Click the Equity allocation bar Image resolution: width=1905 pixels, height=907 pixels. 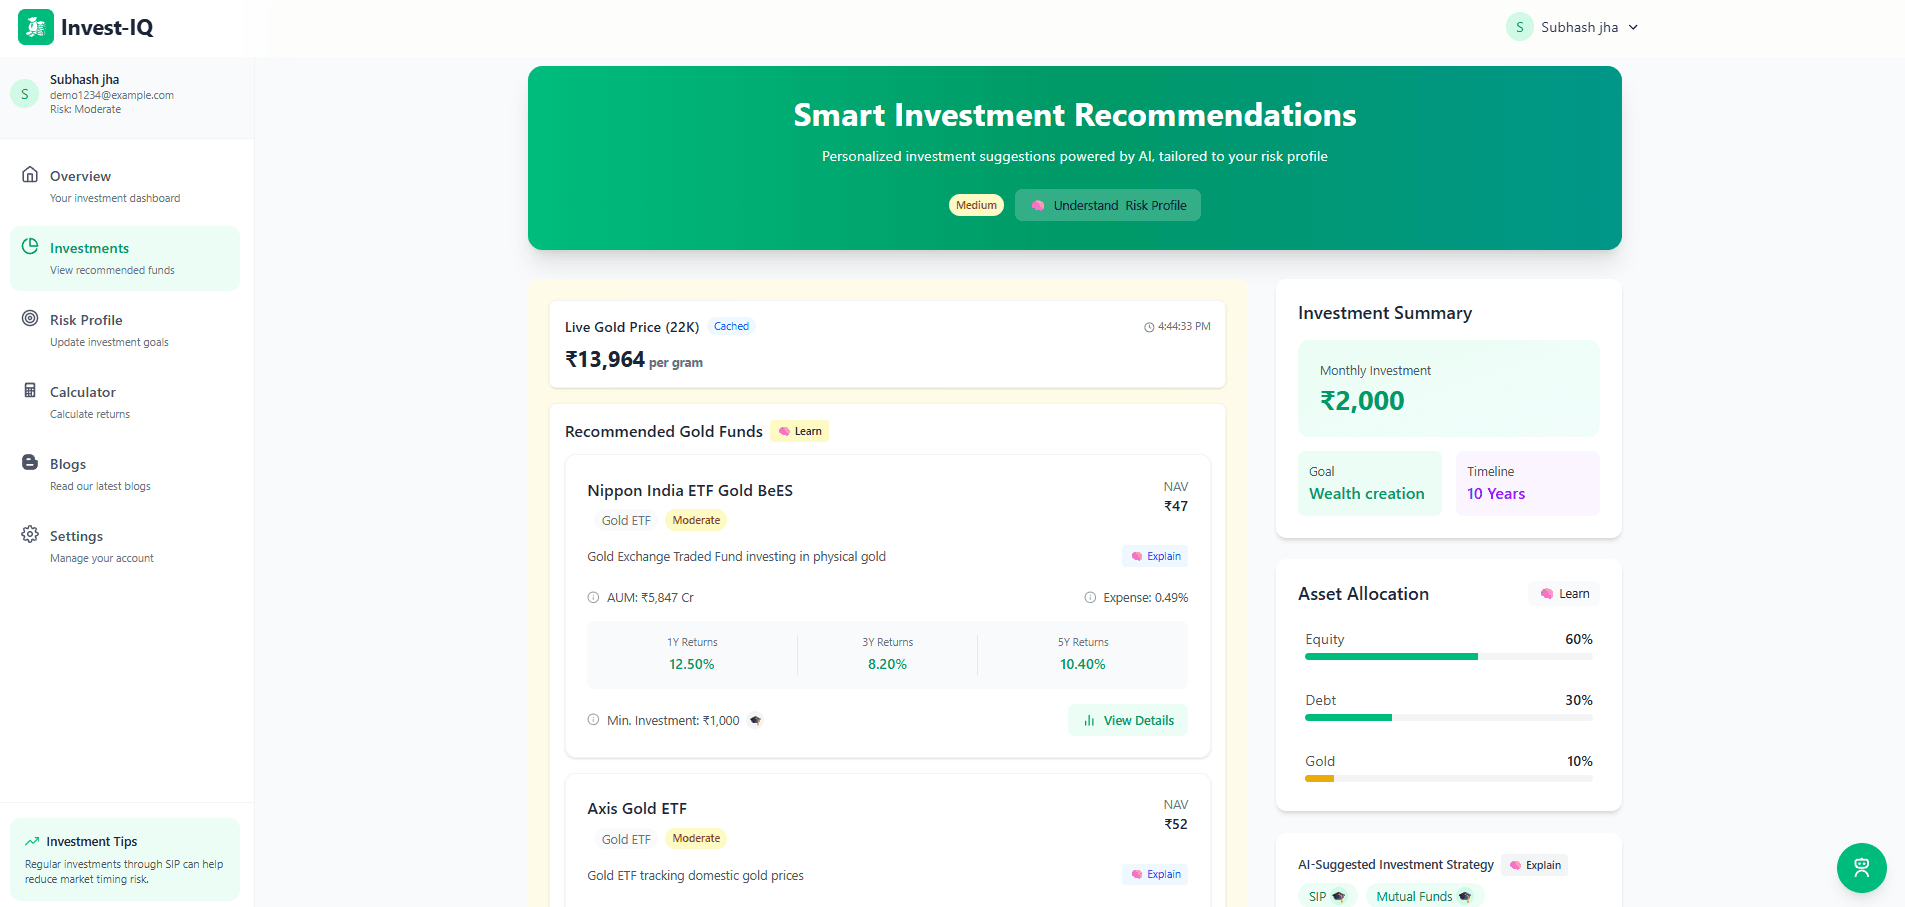1449,656
